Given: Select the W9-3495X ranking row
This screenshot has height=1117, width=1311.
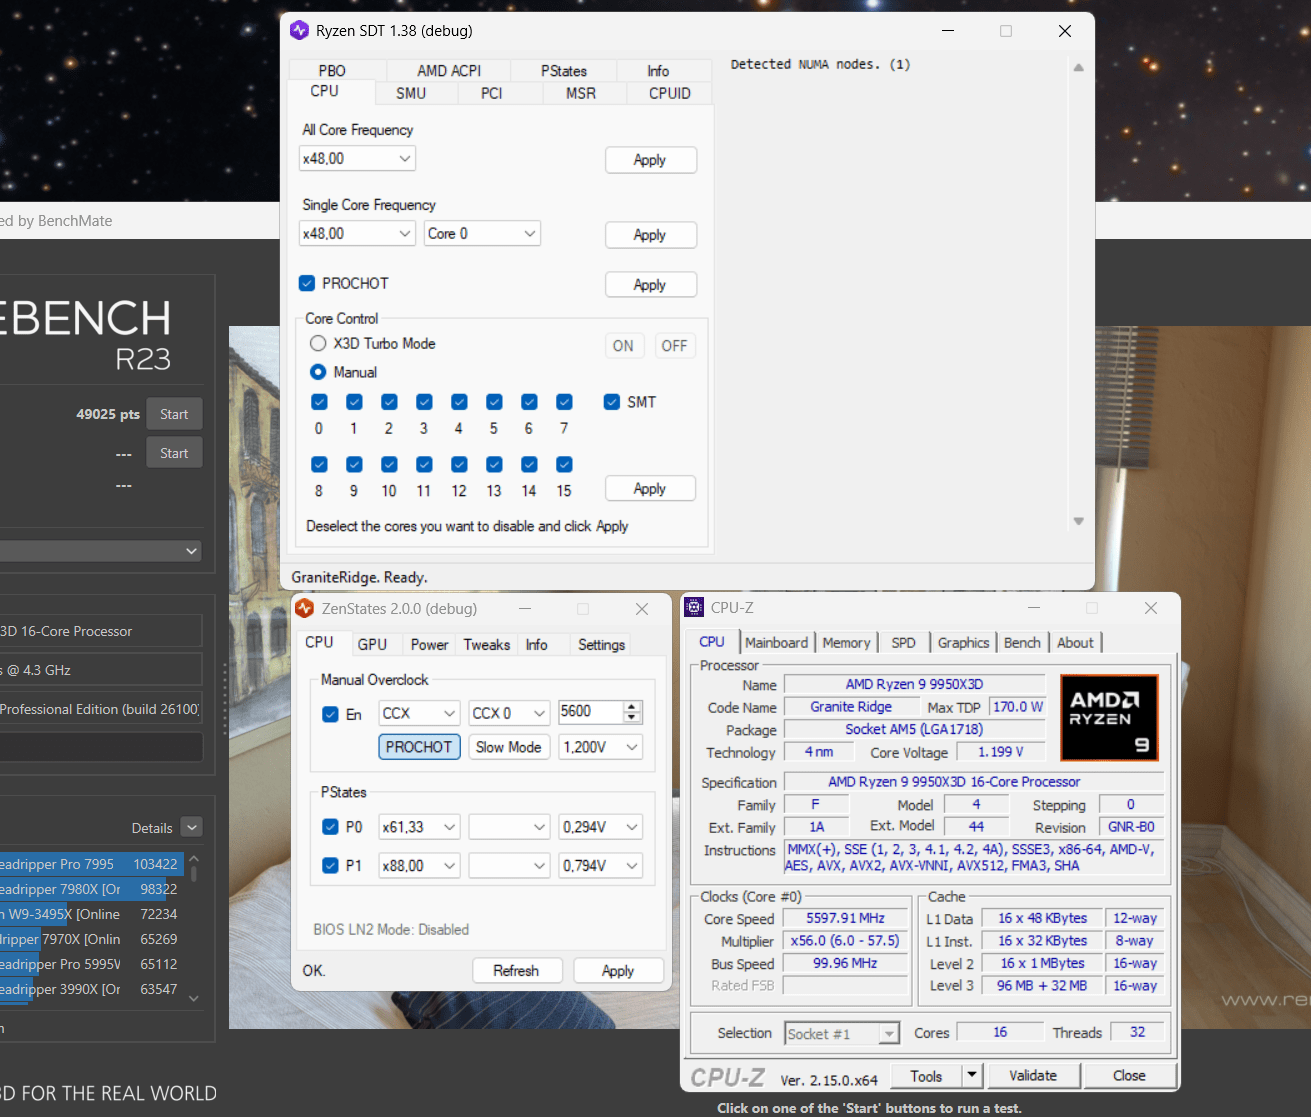Looking at the screenshot, I should pos(91,914).
